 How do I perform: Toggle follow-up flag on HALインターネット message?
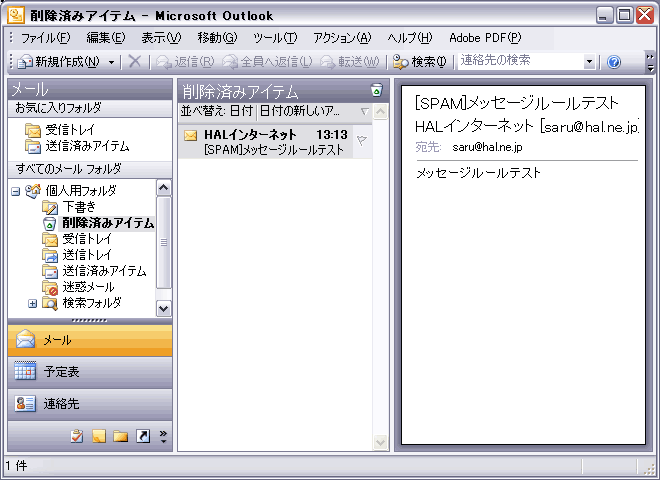[x=362, y=140]
